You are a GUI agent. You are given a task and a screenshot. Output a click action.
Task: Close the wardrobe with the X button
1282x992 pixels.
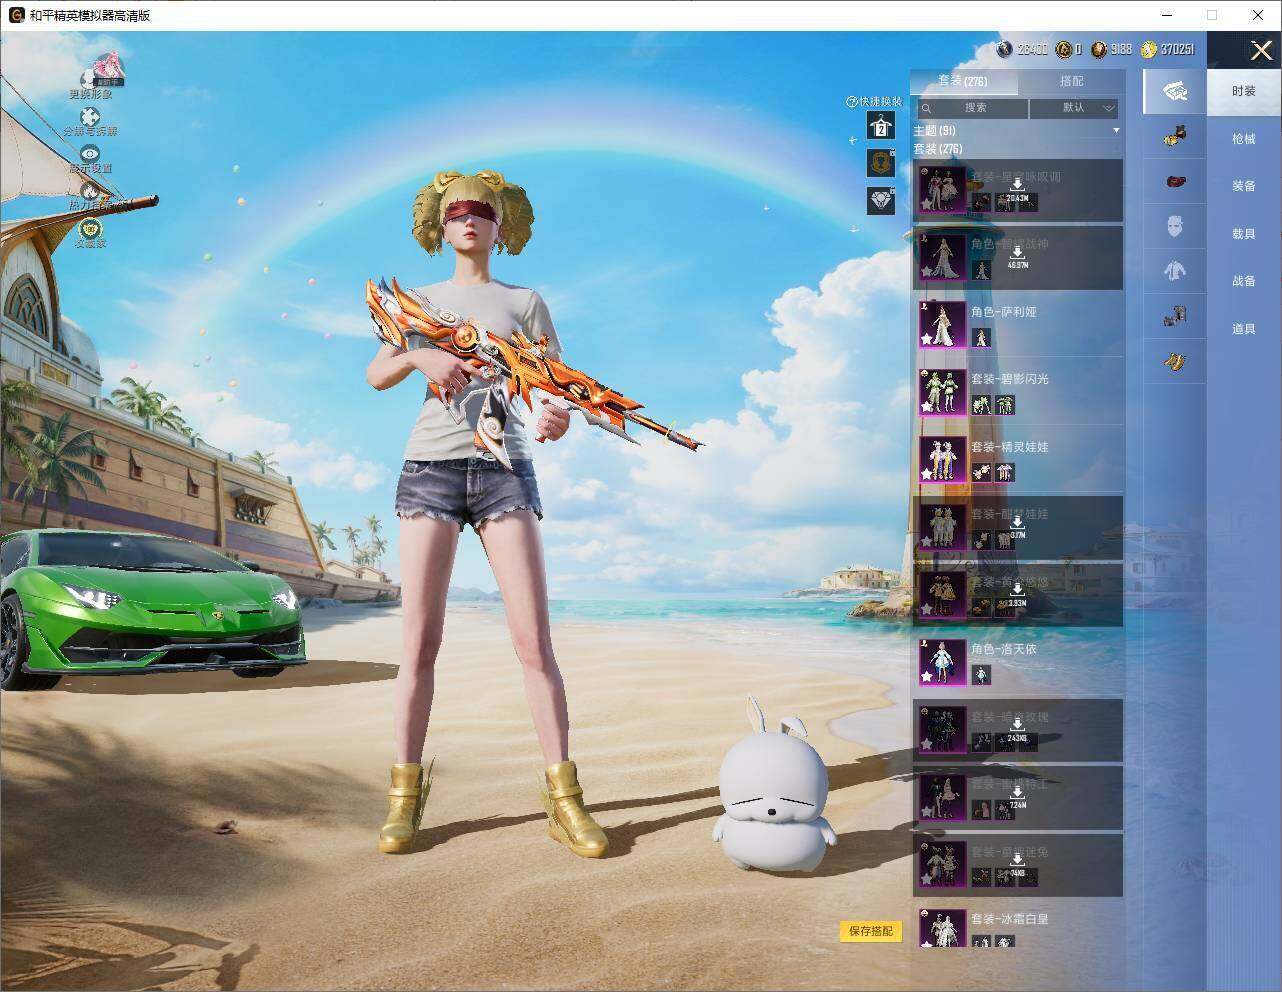[1261, 51]
